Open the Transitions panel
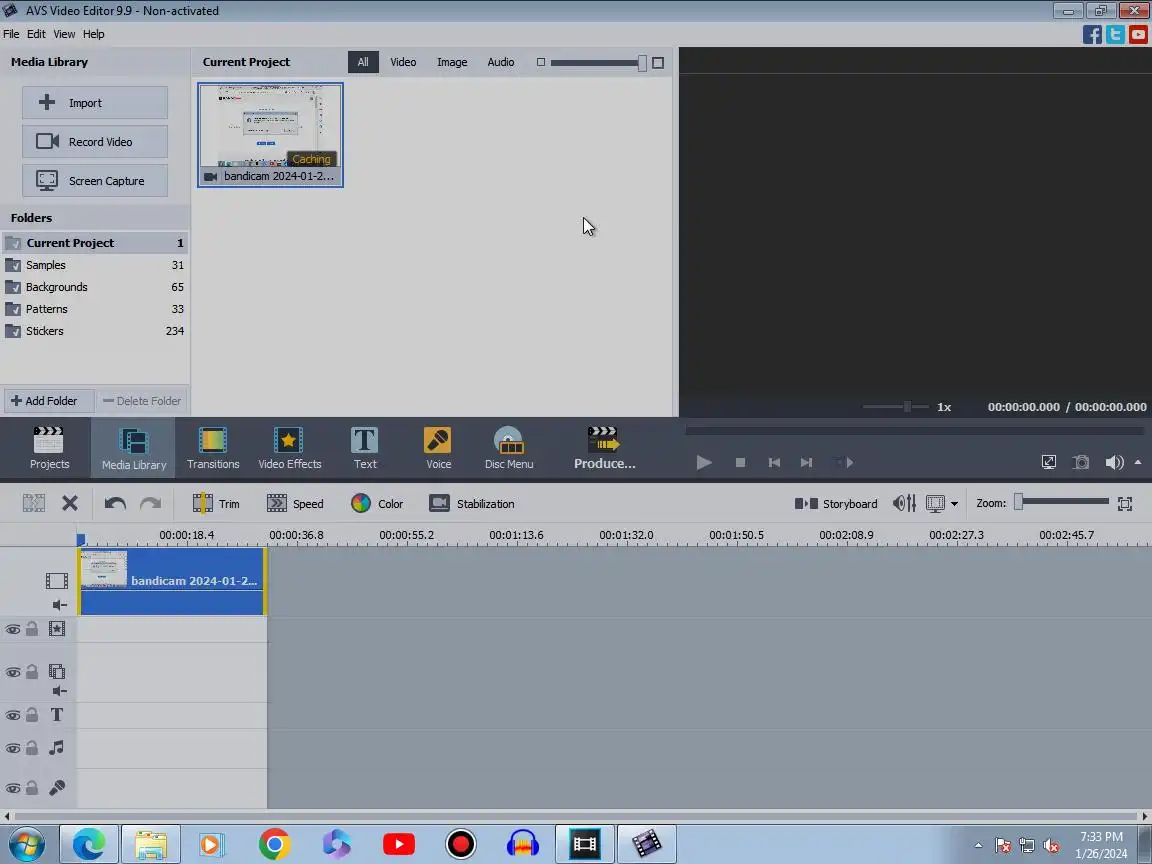This screenshot has width=1152, height=864. coord(213,448)
